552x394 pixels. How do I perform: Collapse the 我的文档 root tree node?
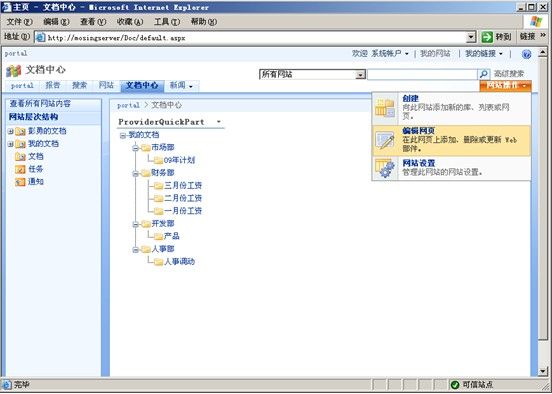123,136
